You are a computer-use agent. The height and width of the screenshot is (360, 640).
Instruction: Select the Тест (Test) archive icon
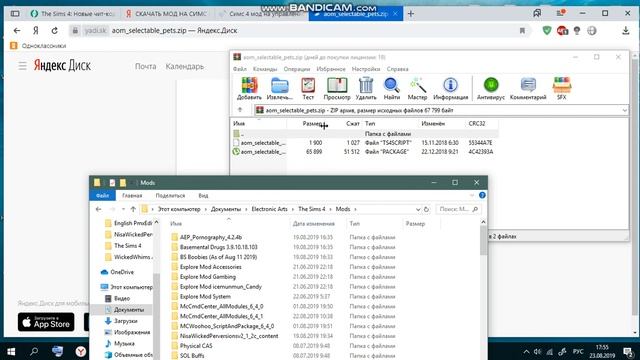click(x=308, y=85)
